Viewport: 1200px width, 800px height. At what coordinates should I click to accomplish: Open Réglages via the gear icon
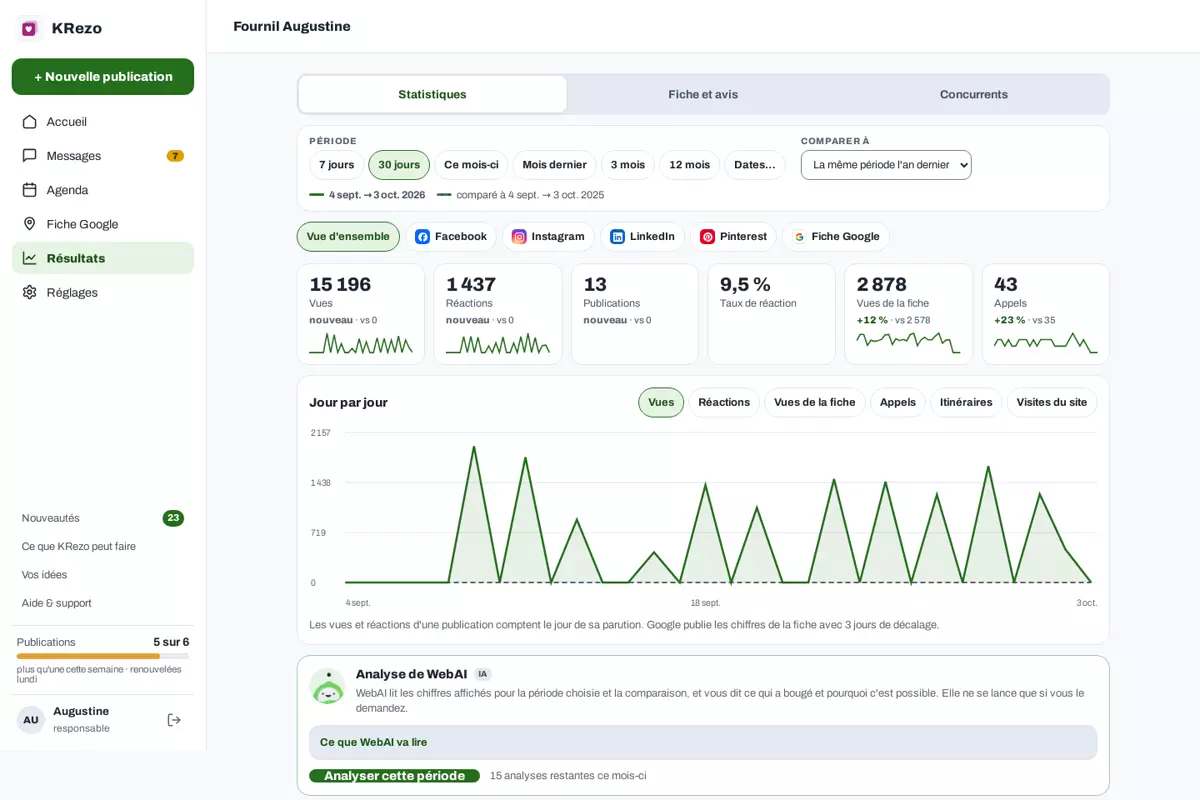coord(29,292)
